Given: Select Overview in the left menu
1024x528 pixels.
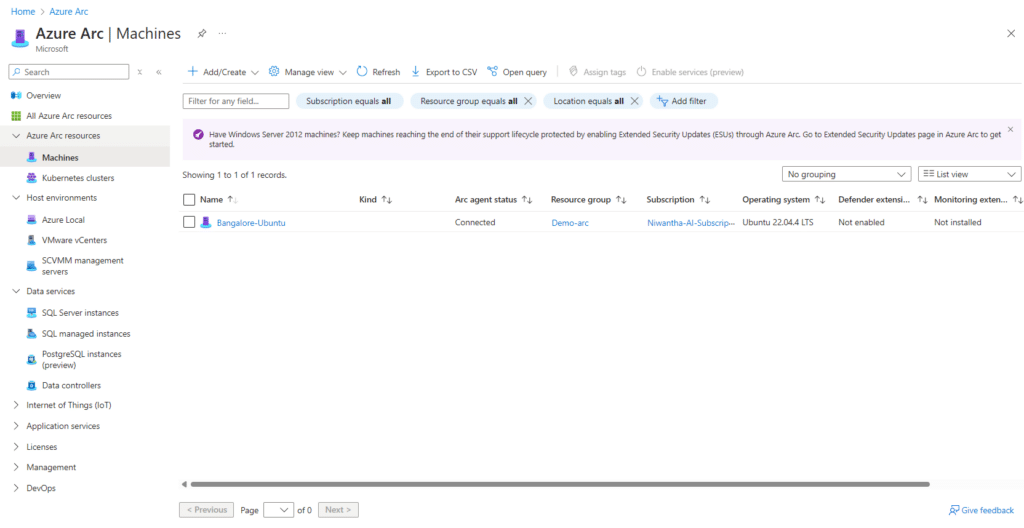Looking at the screenshot, I should coord(43,95).
